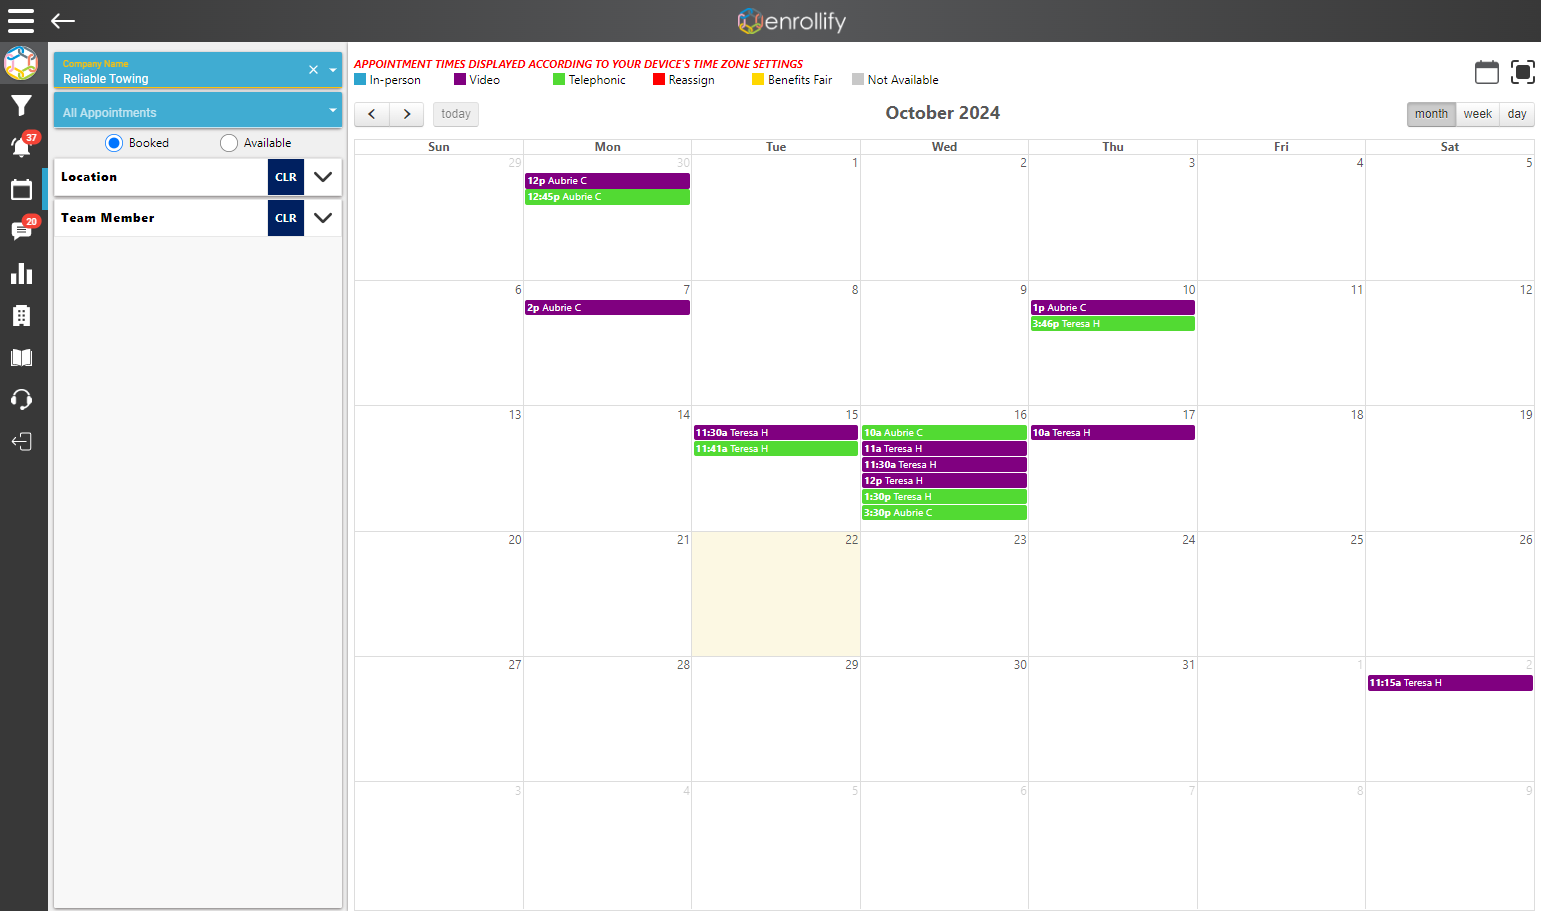Open 3:46p Teresa H appointment
The width and height of the screenshot is (1541, 911).
click(x=1113, y=324)
